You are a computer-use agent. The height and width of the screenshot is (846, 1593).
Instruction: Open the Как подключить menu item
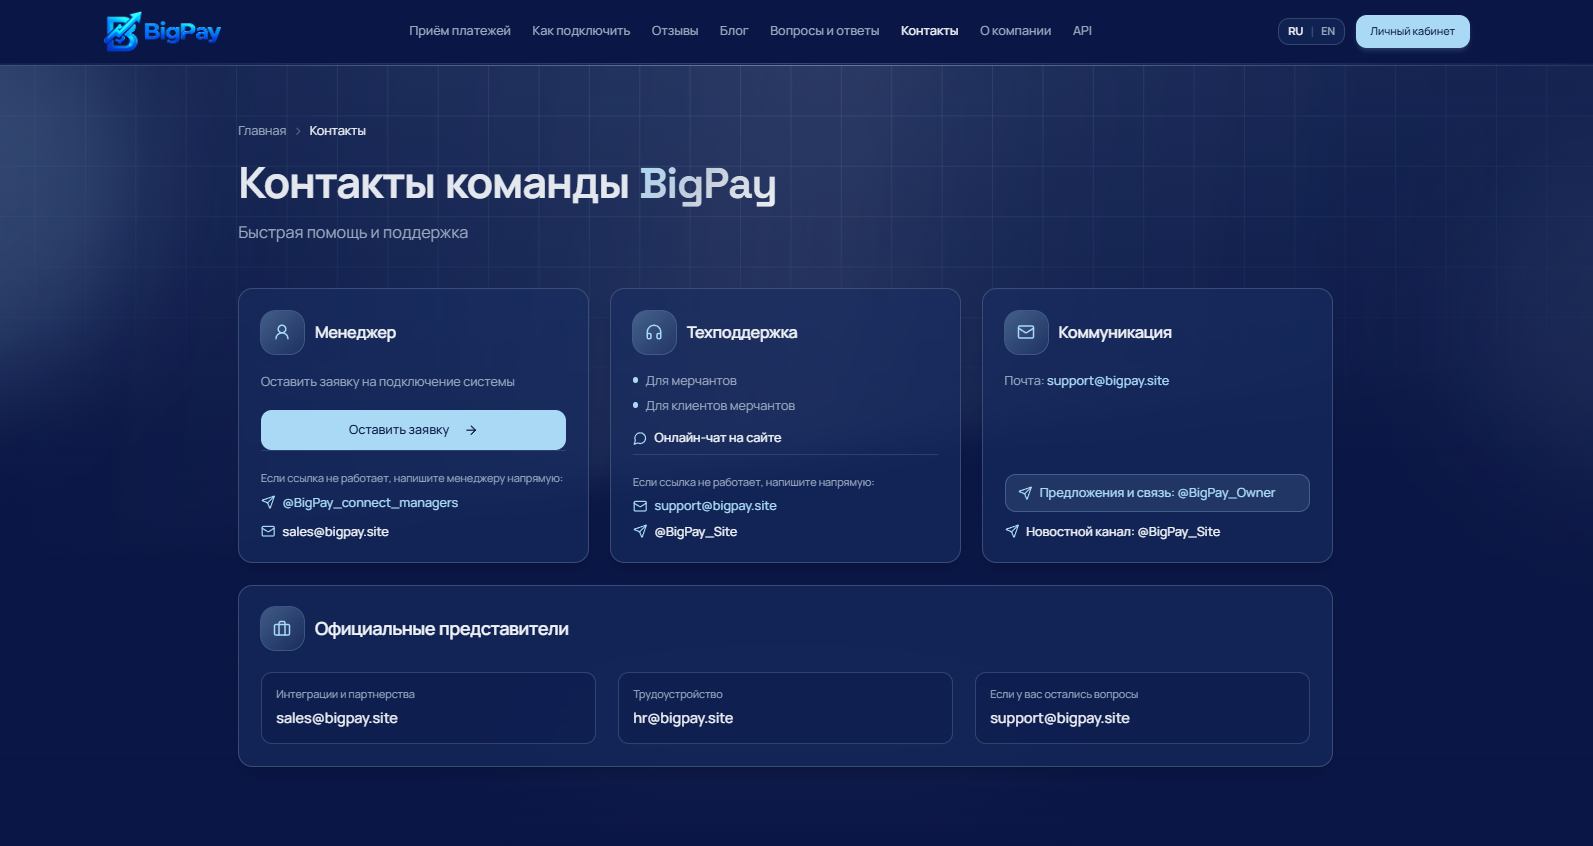pos(581,31)
